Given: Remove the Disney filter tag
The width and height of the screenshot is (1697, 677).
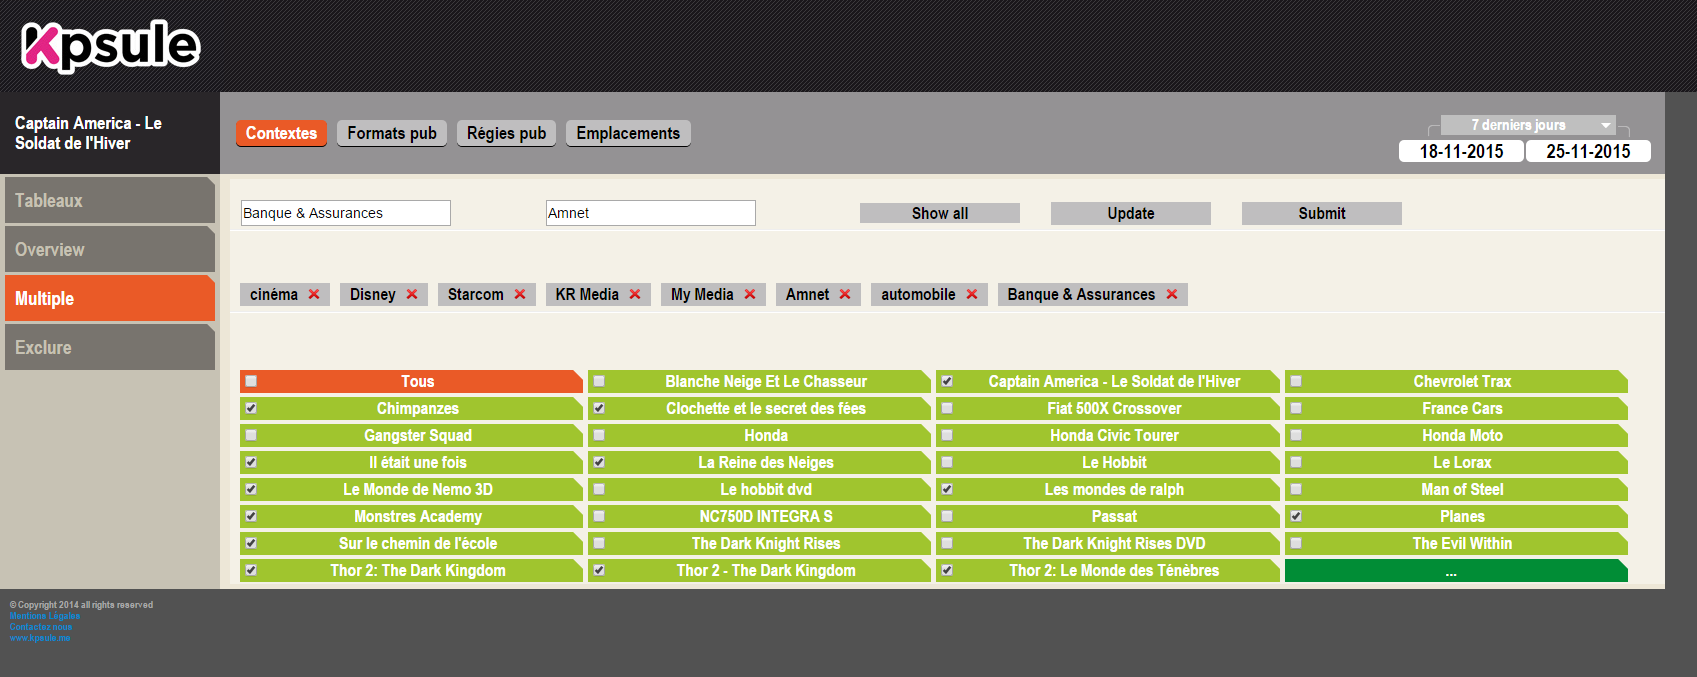Looking at the screenshot, I should pyautogui.click(x=412, y=294).
